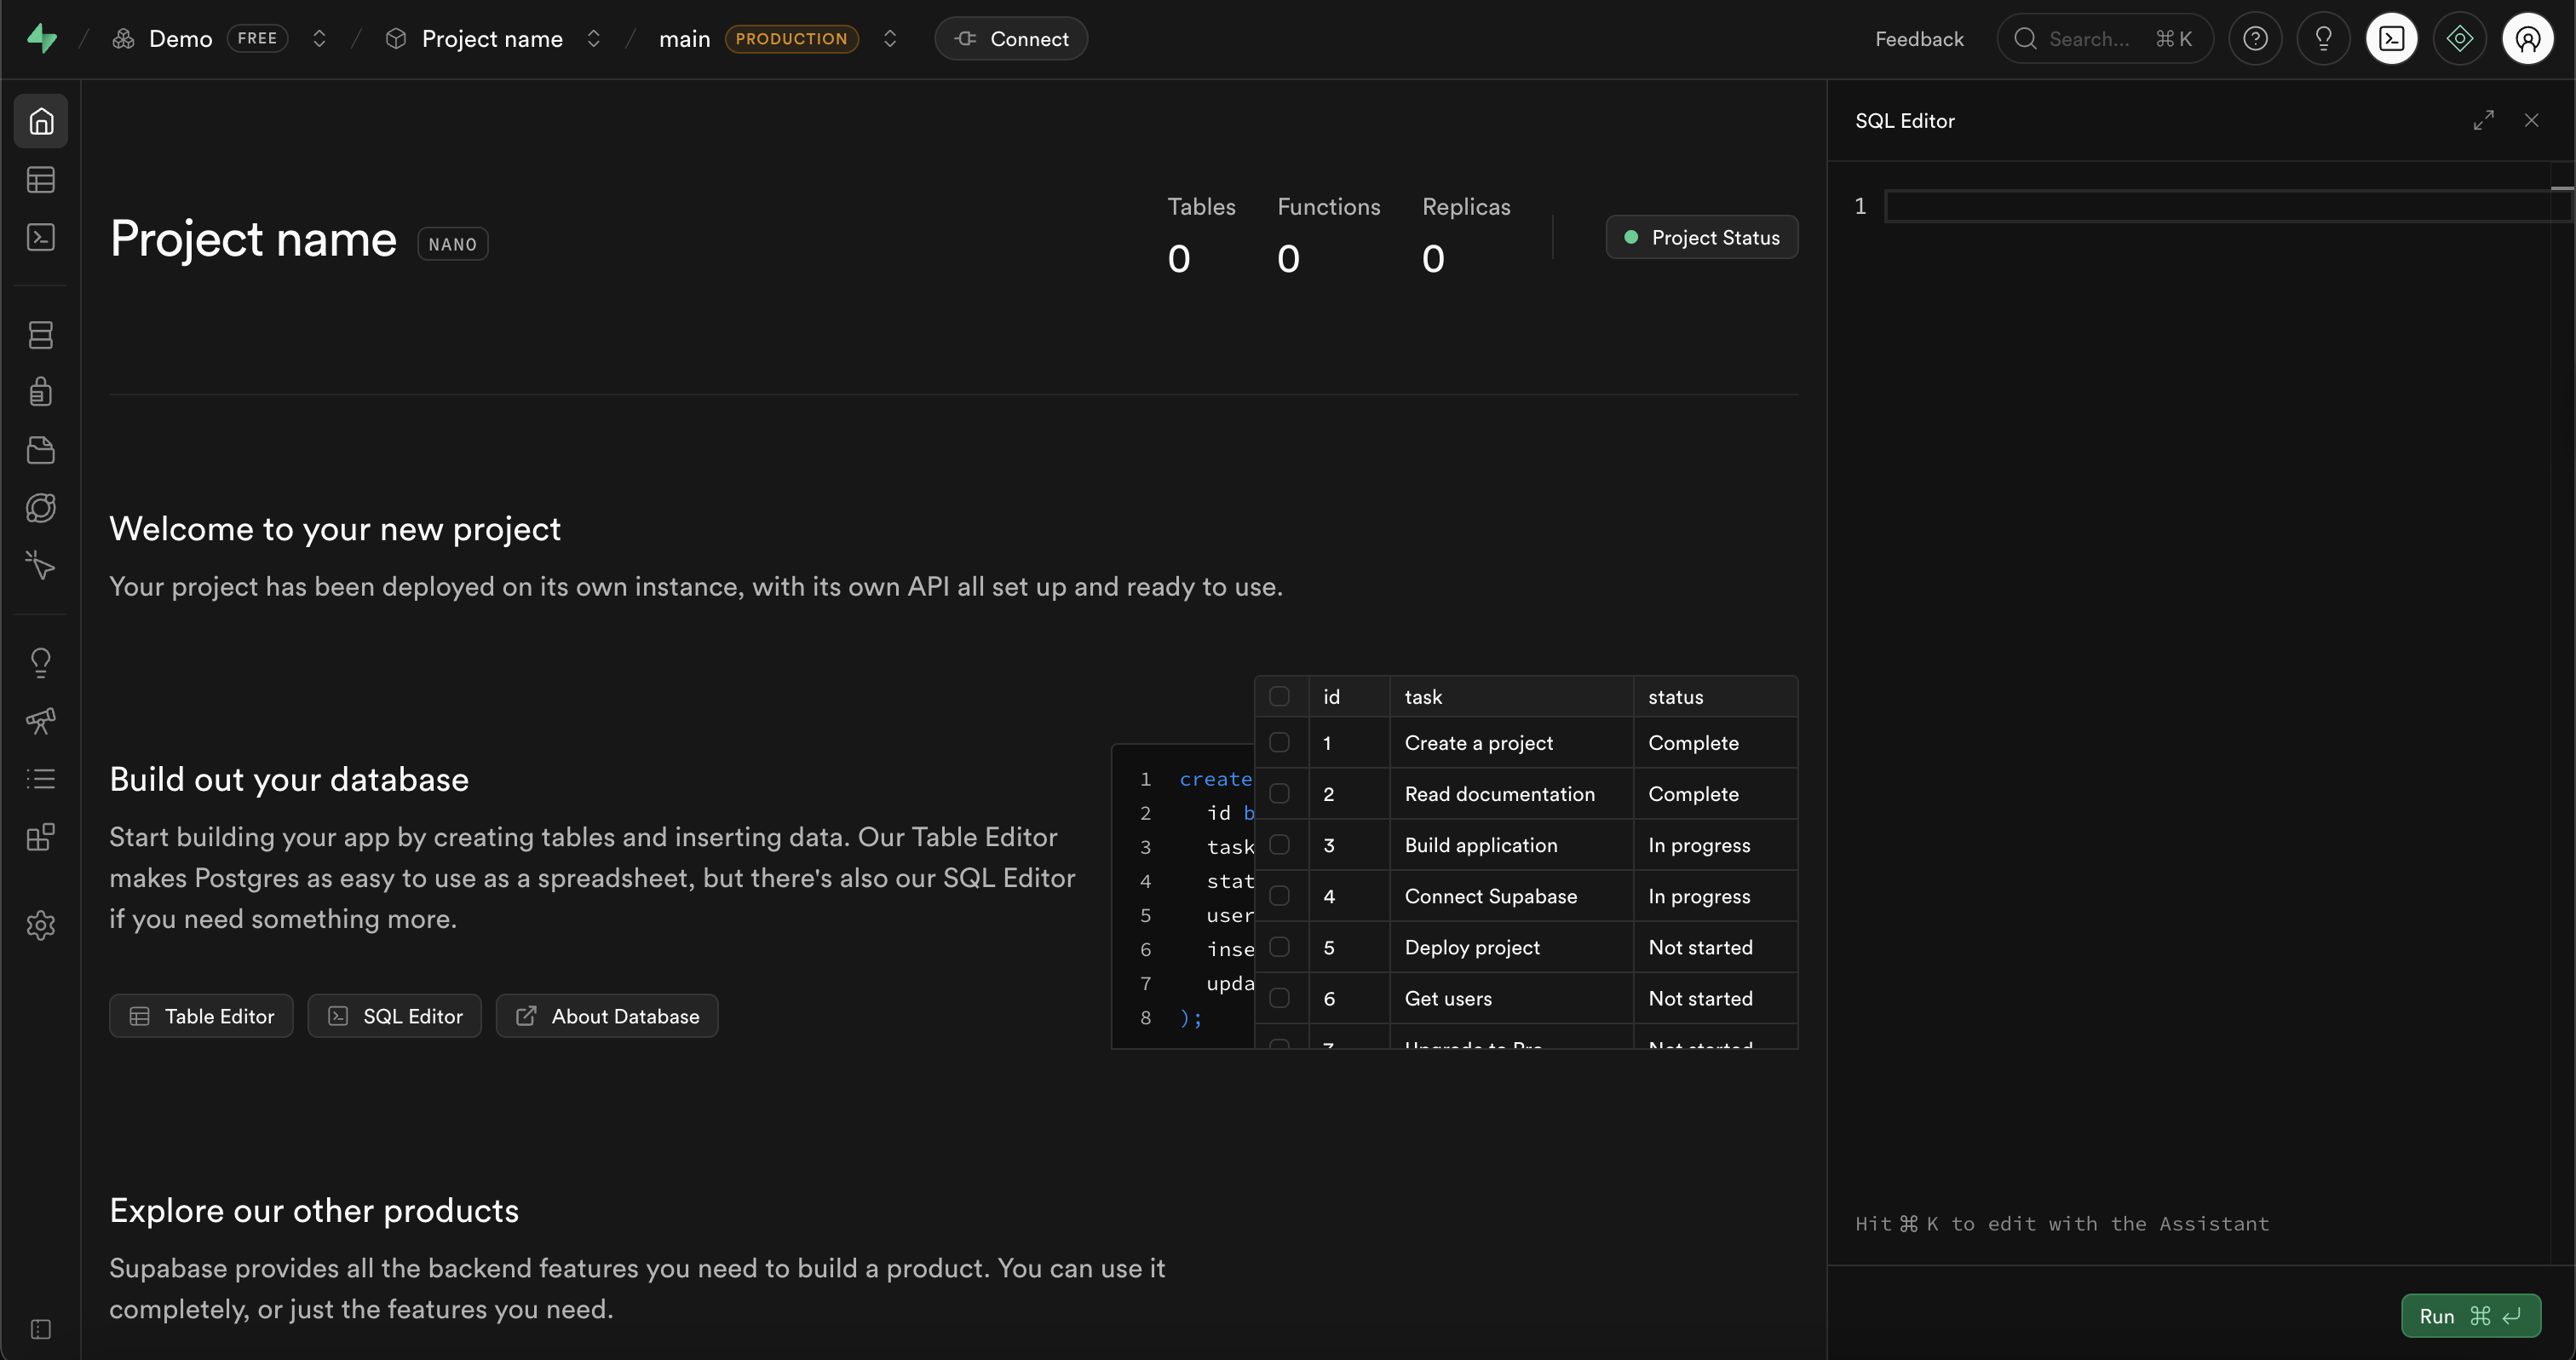Toggle the select-all checkbox in table header
Screen dimensions: 2576x1360
(1279, 696)
